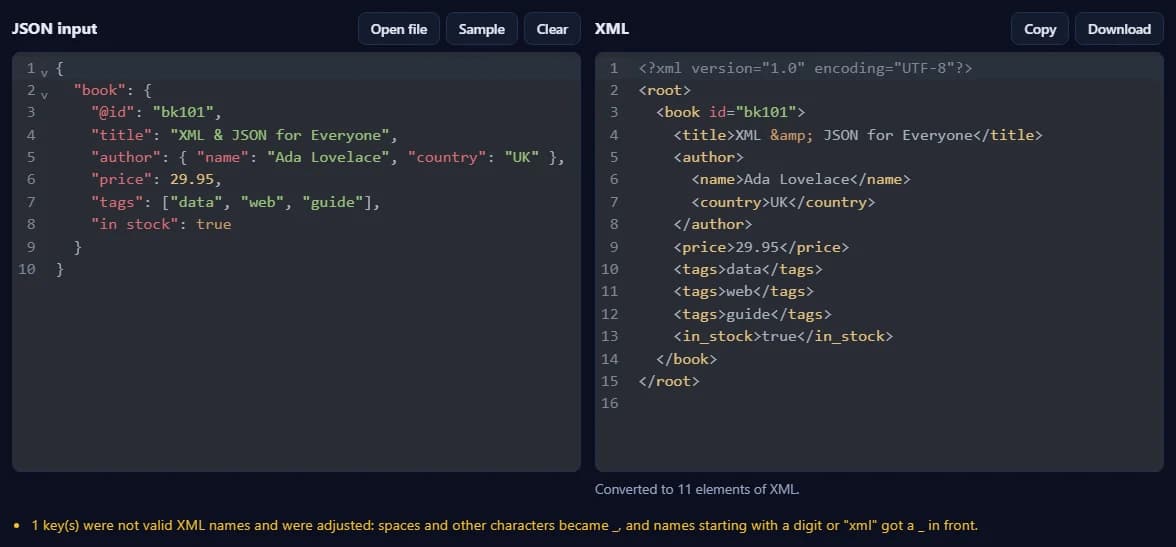Click the <tags>web</tags> line
This screenshot has width=1176, height=547.
(x=743, y=292)
